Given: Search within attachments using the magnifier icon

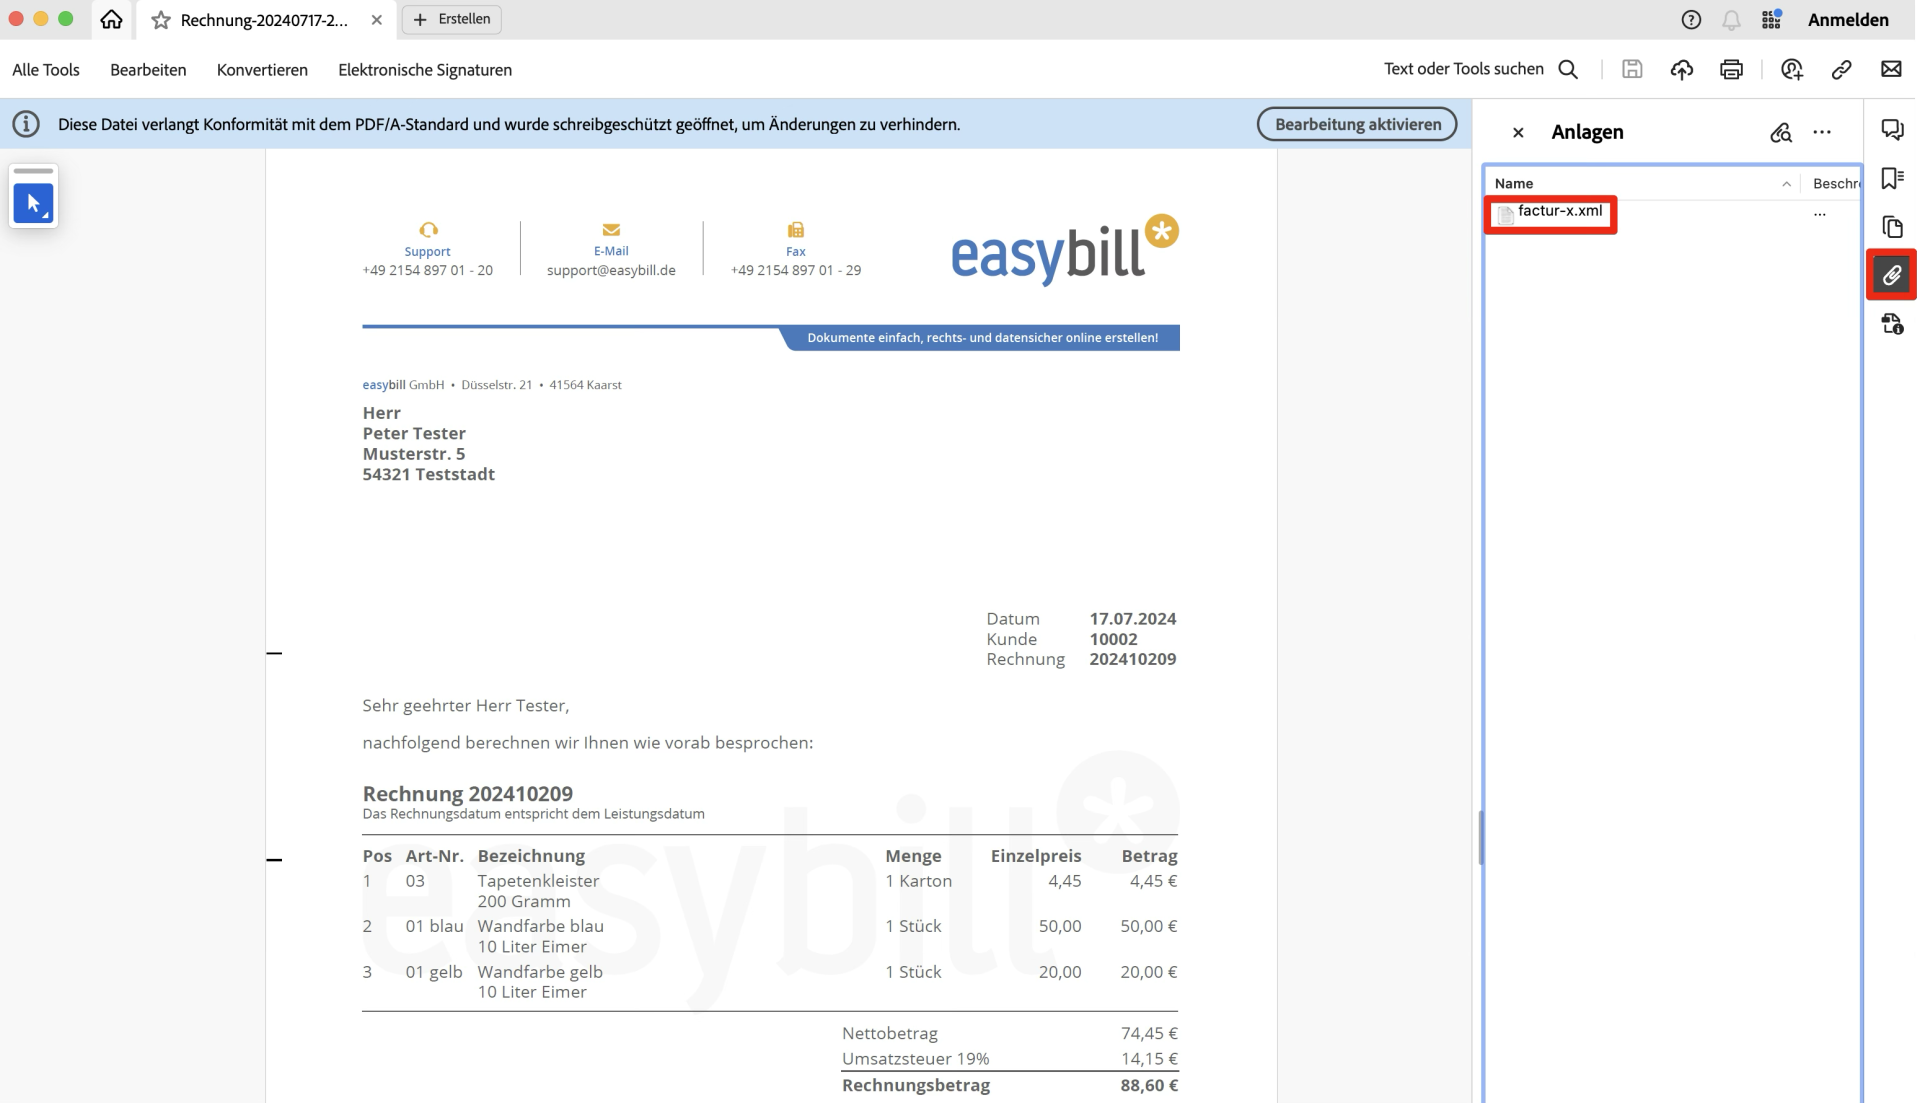Looking at the screenshot, I should 1780,132.
